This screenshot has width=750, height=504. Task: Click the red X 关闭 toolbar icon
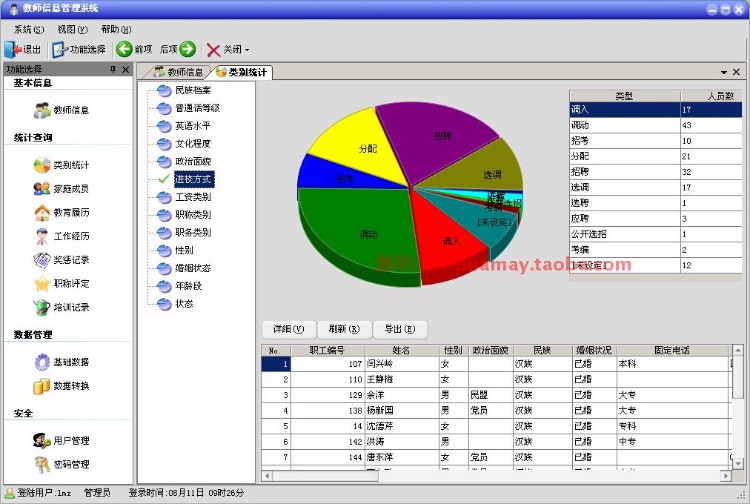coord(213,50)
